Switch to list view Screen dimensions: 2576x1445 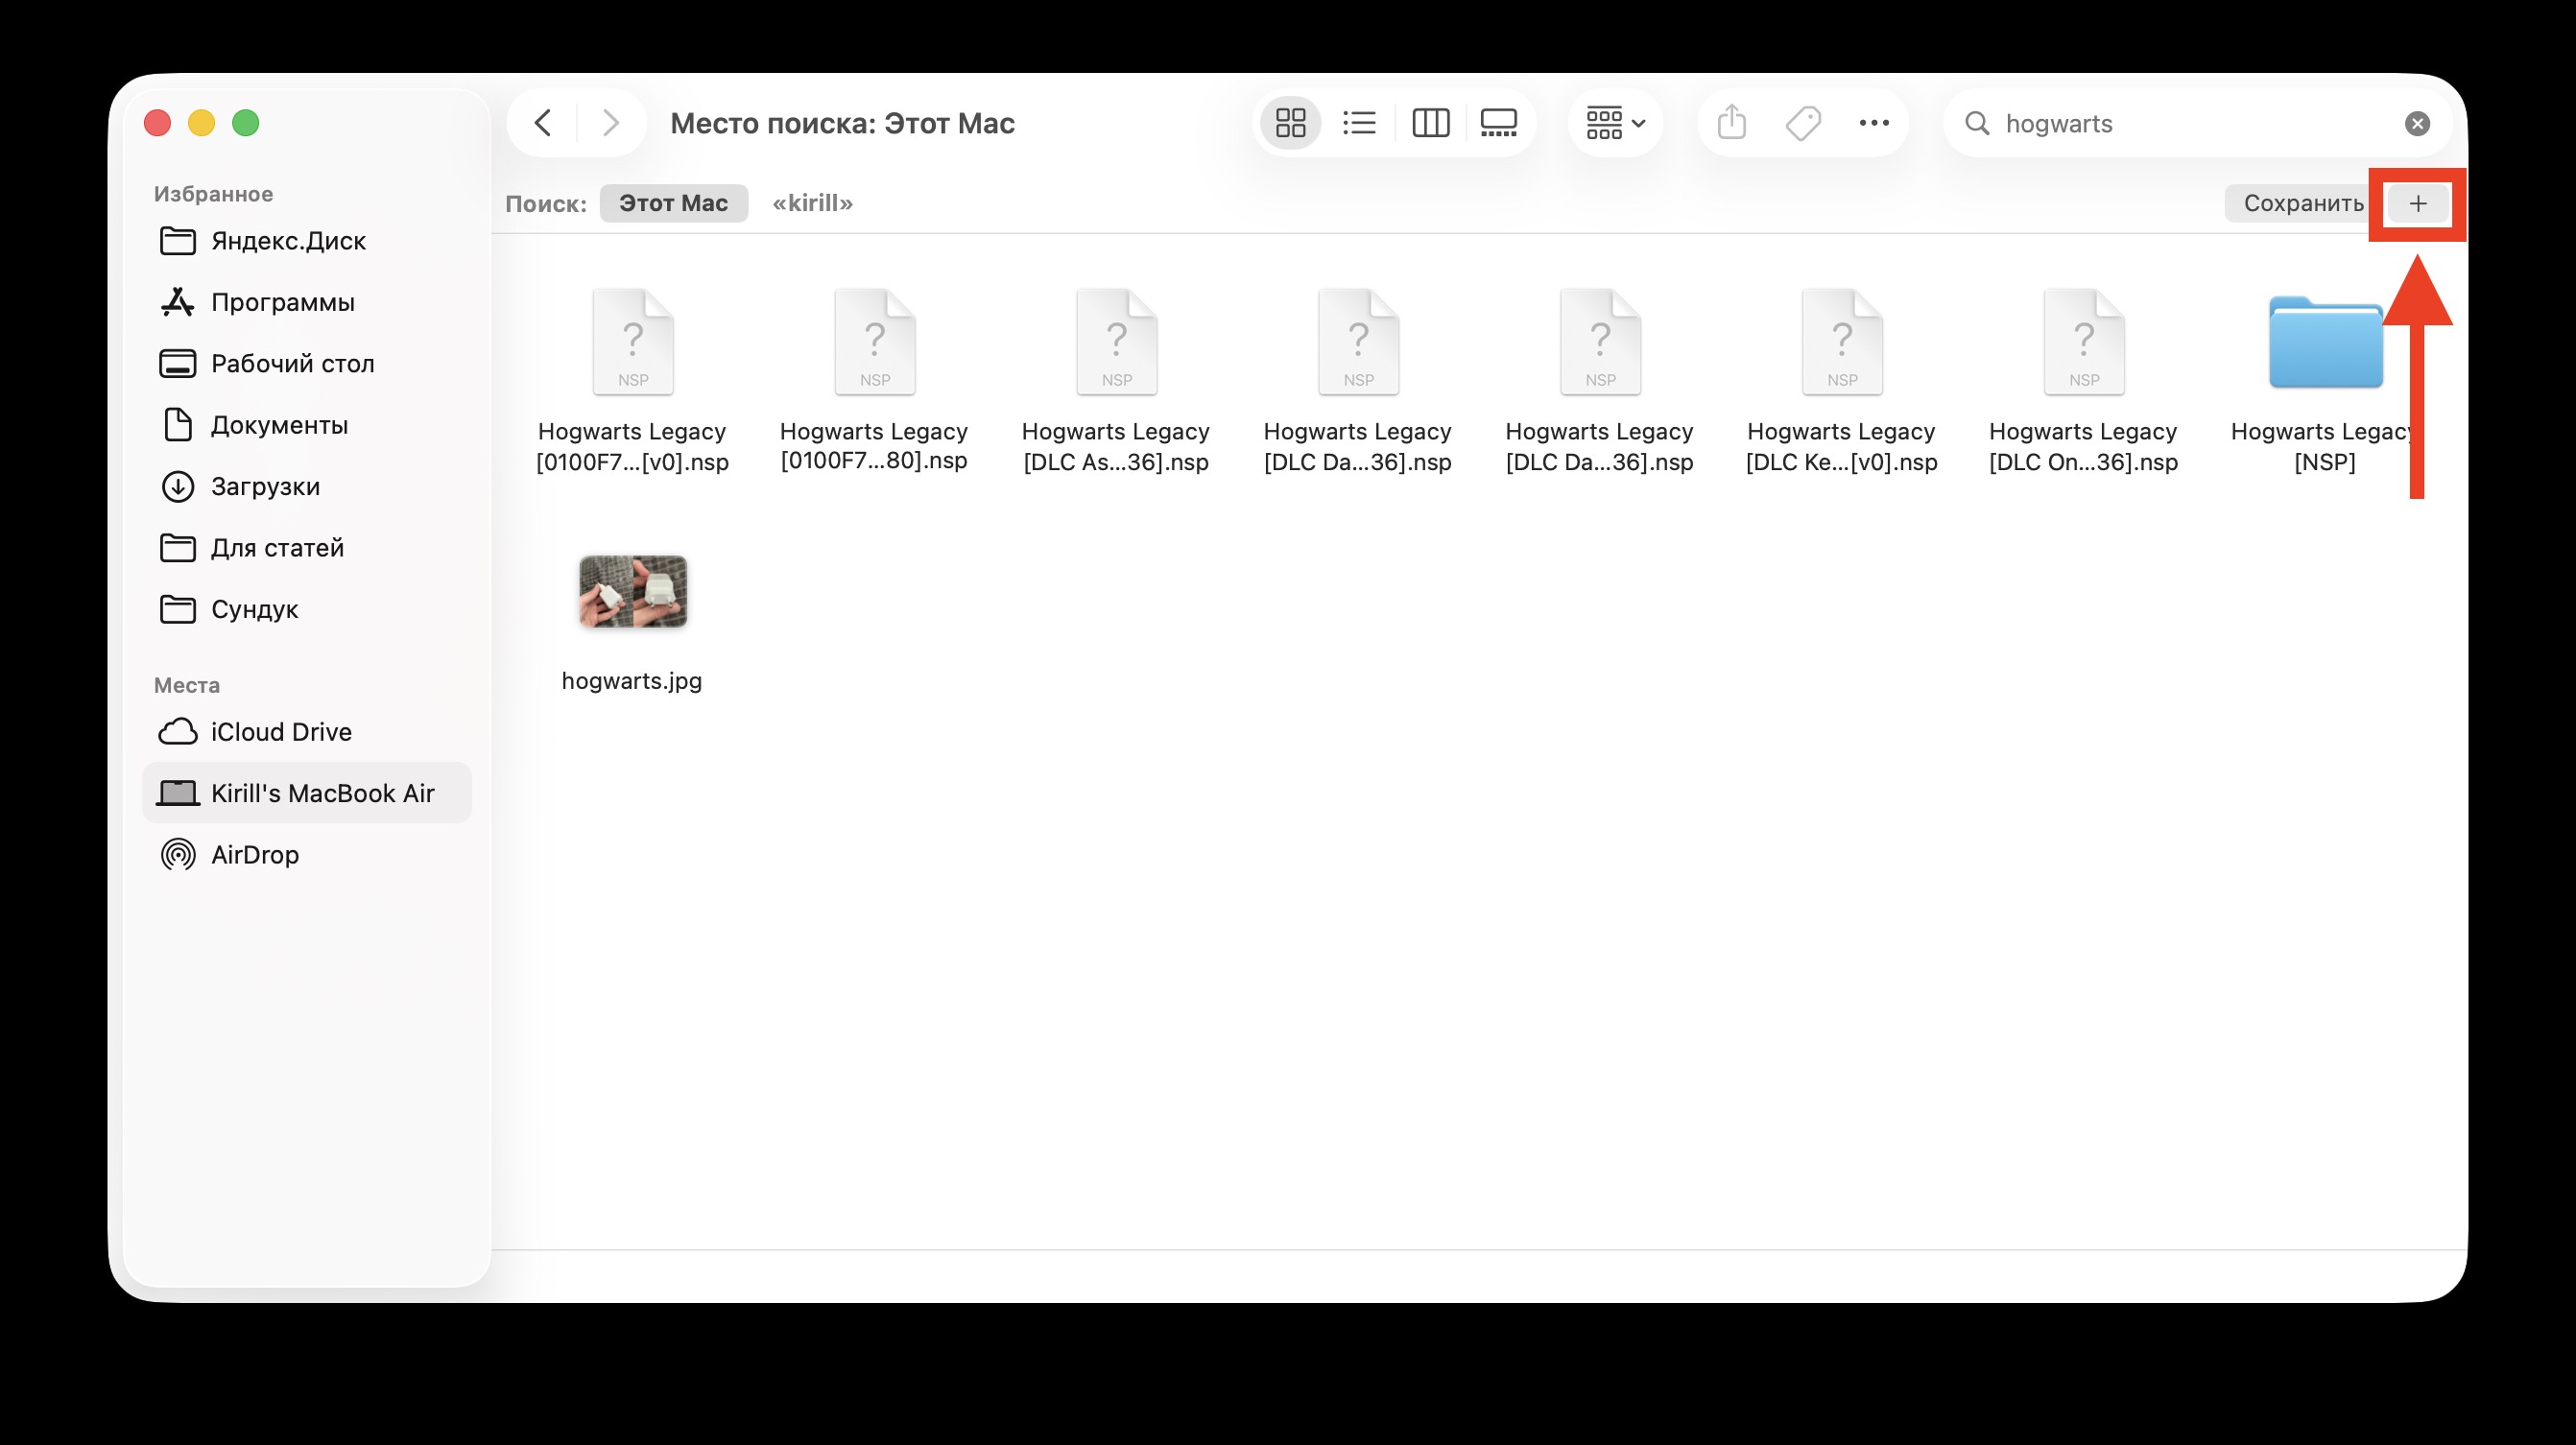click(x=1359, y=123)
